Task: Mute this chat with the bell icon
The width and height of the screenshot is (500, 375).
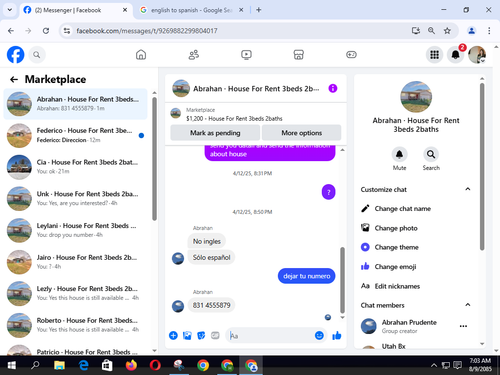Action: pos(399,154)
